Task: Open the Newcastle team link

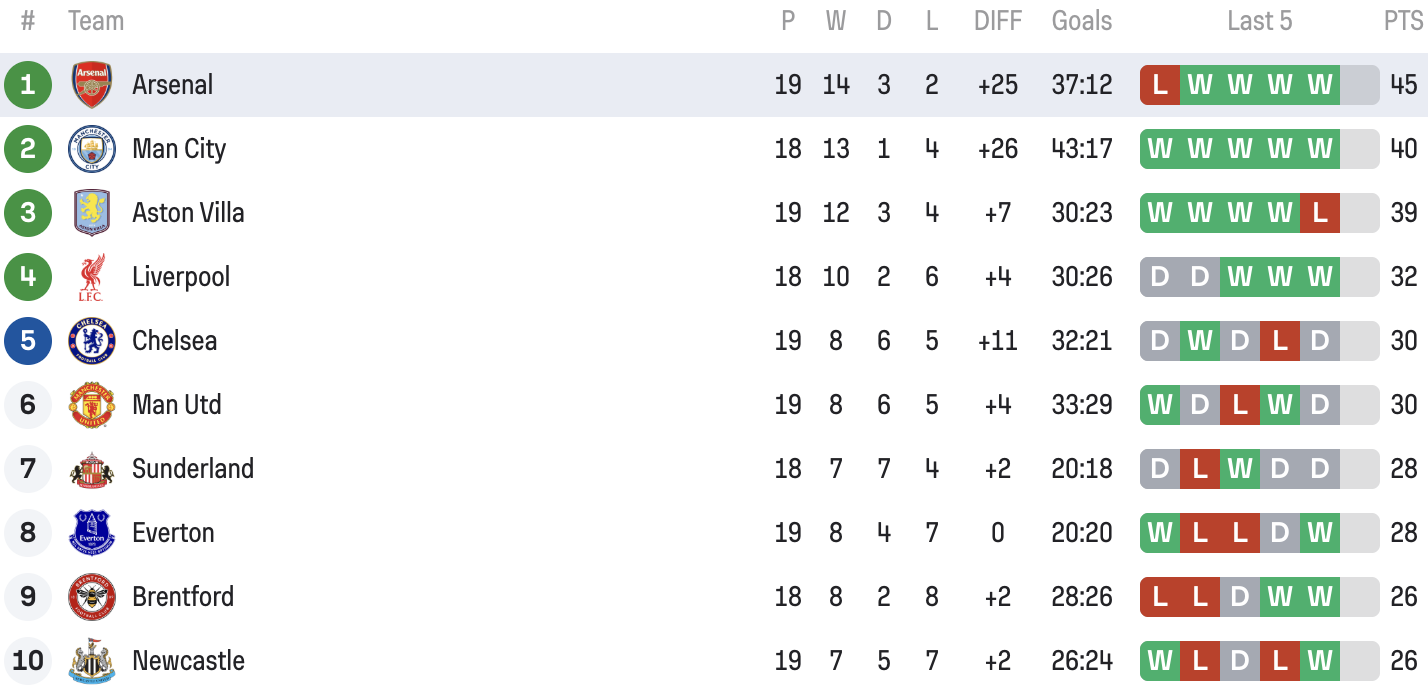Action: coord(188,661)
